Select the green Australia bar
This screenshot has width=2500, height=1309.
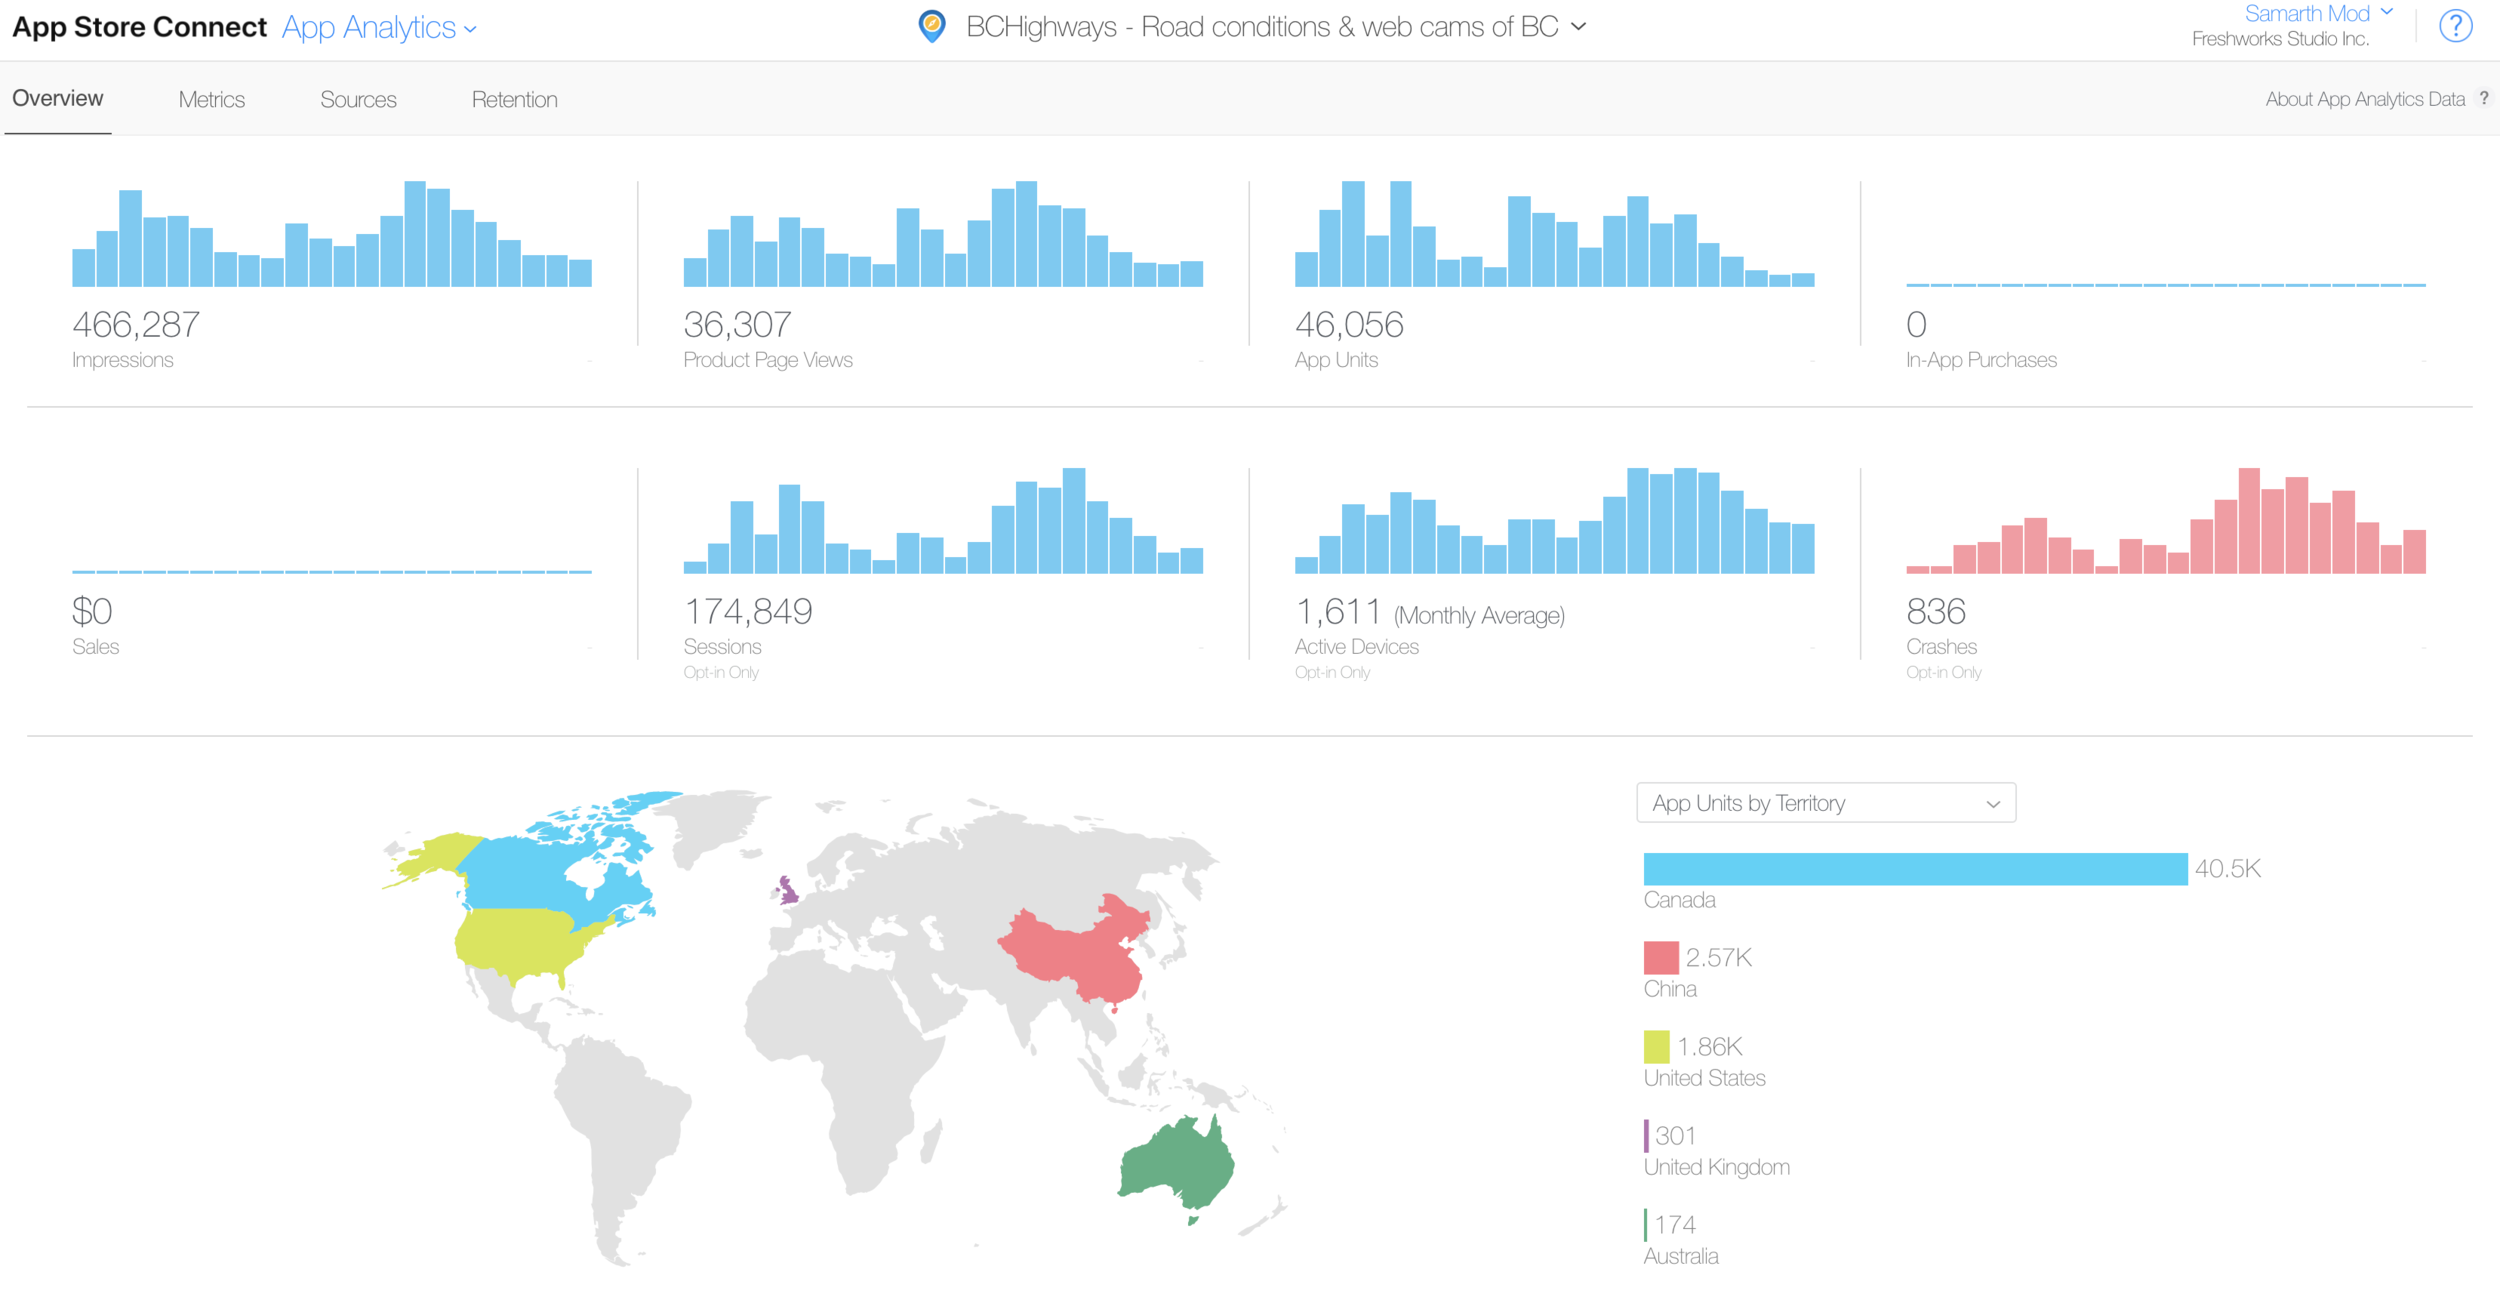[x=1645, y=1224]
